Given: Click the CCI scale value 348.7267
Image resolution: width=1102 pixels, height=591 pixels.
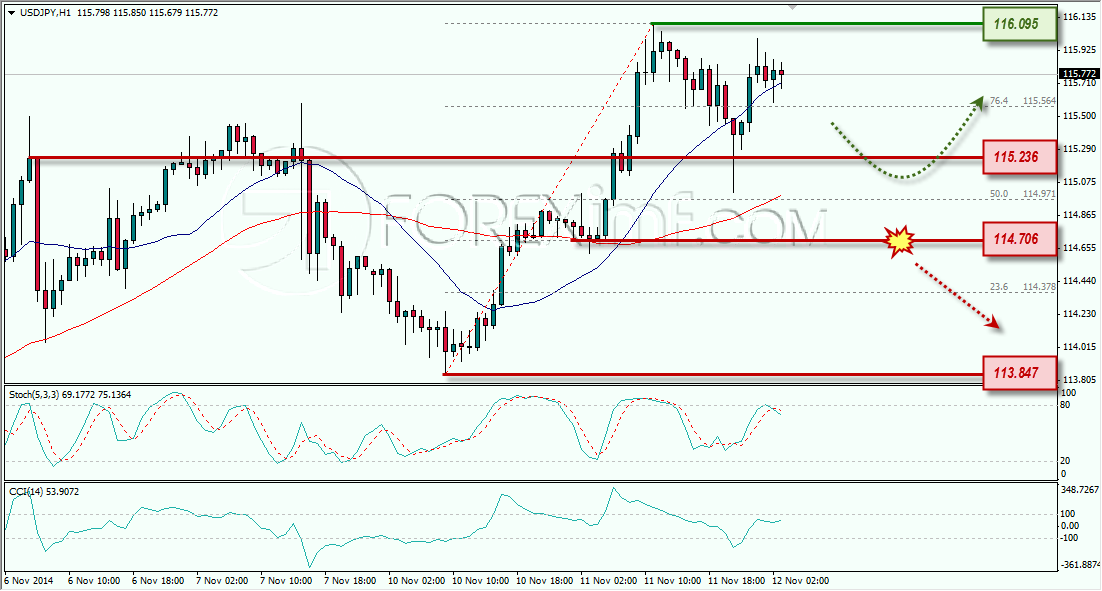Looking at the screenshot, I should (x=1080, y=490).
